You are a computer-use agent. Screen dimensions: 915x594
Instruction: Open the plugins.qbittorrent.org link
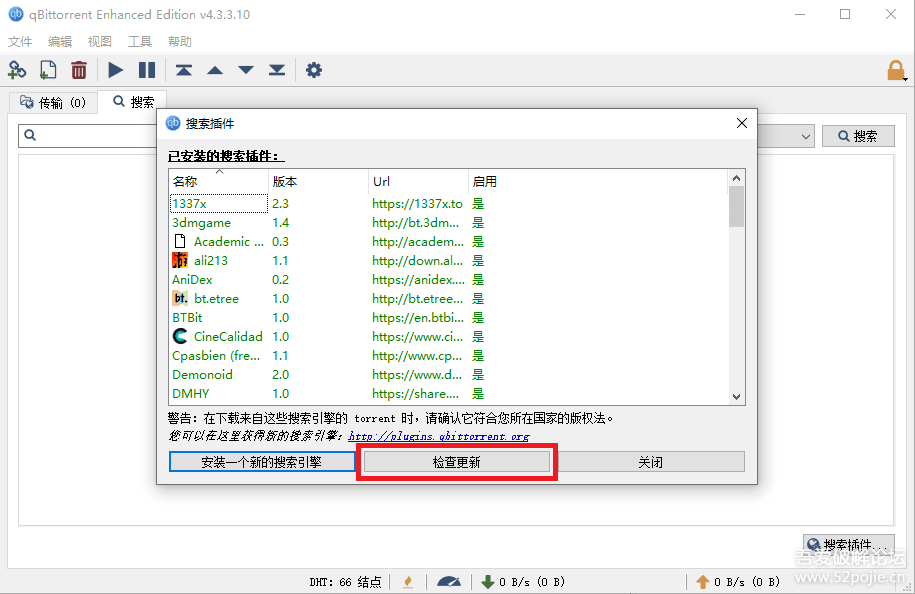[439, 436]
